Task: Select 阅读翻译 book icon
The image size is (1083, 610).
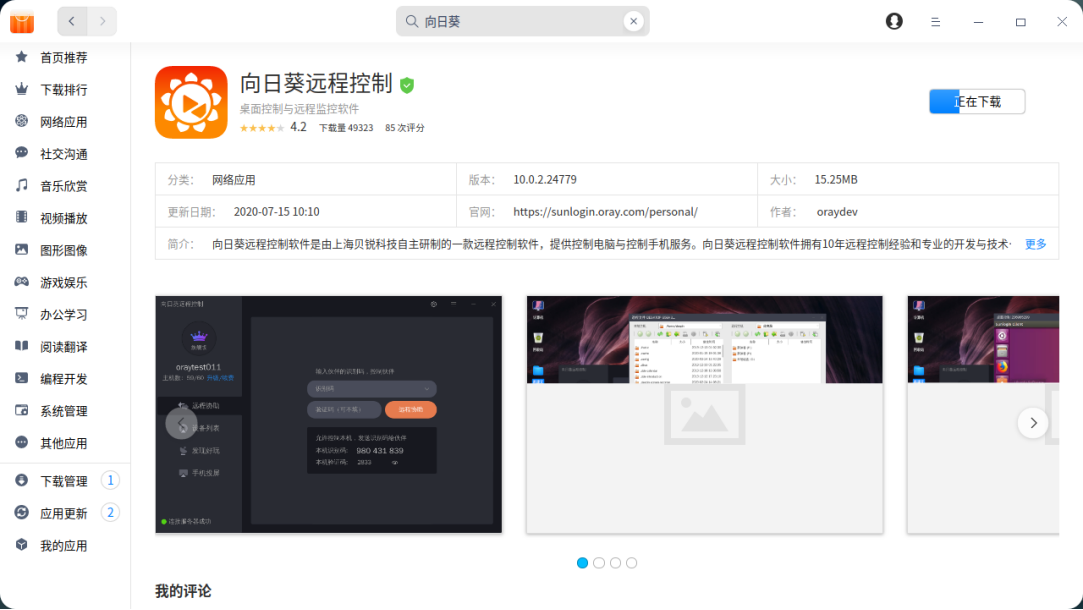Action: pos(21,345)
